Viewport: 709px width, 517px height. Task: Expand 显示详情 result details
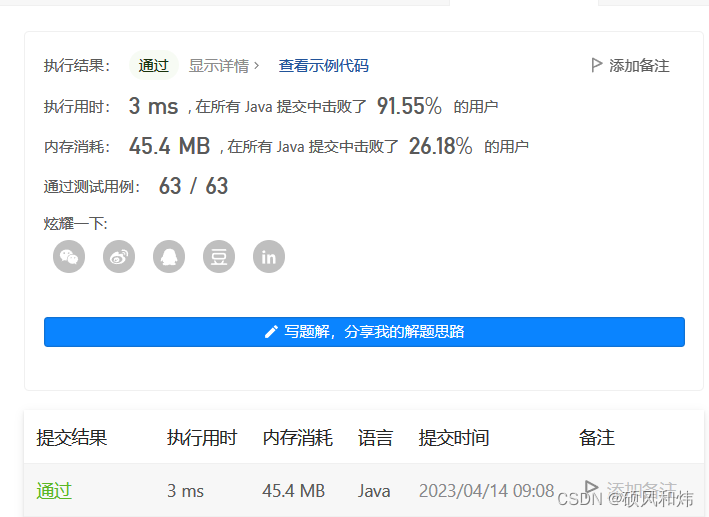pos(224,66)
